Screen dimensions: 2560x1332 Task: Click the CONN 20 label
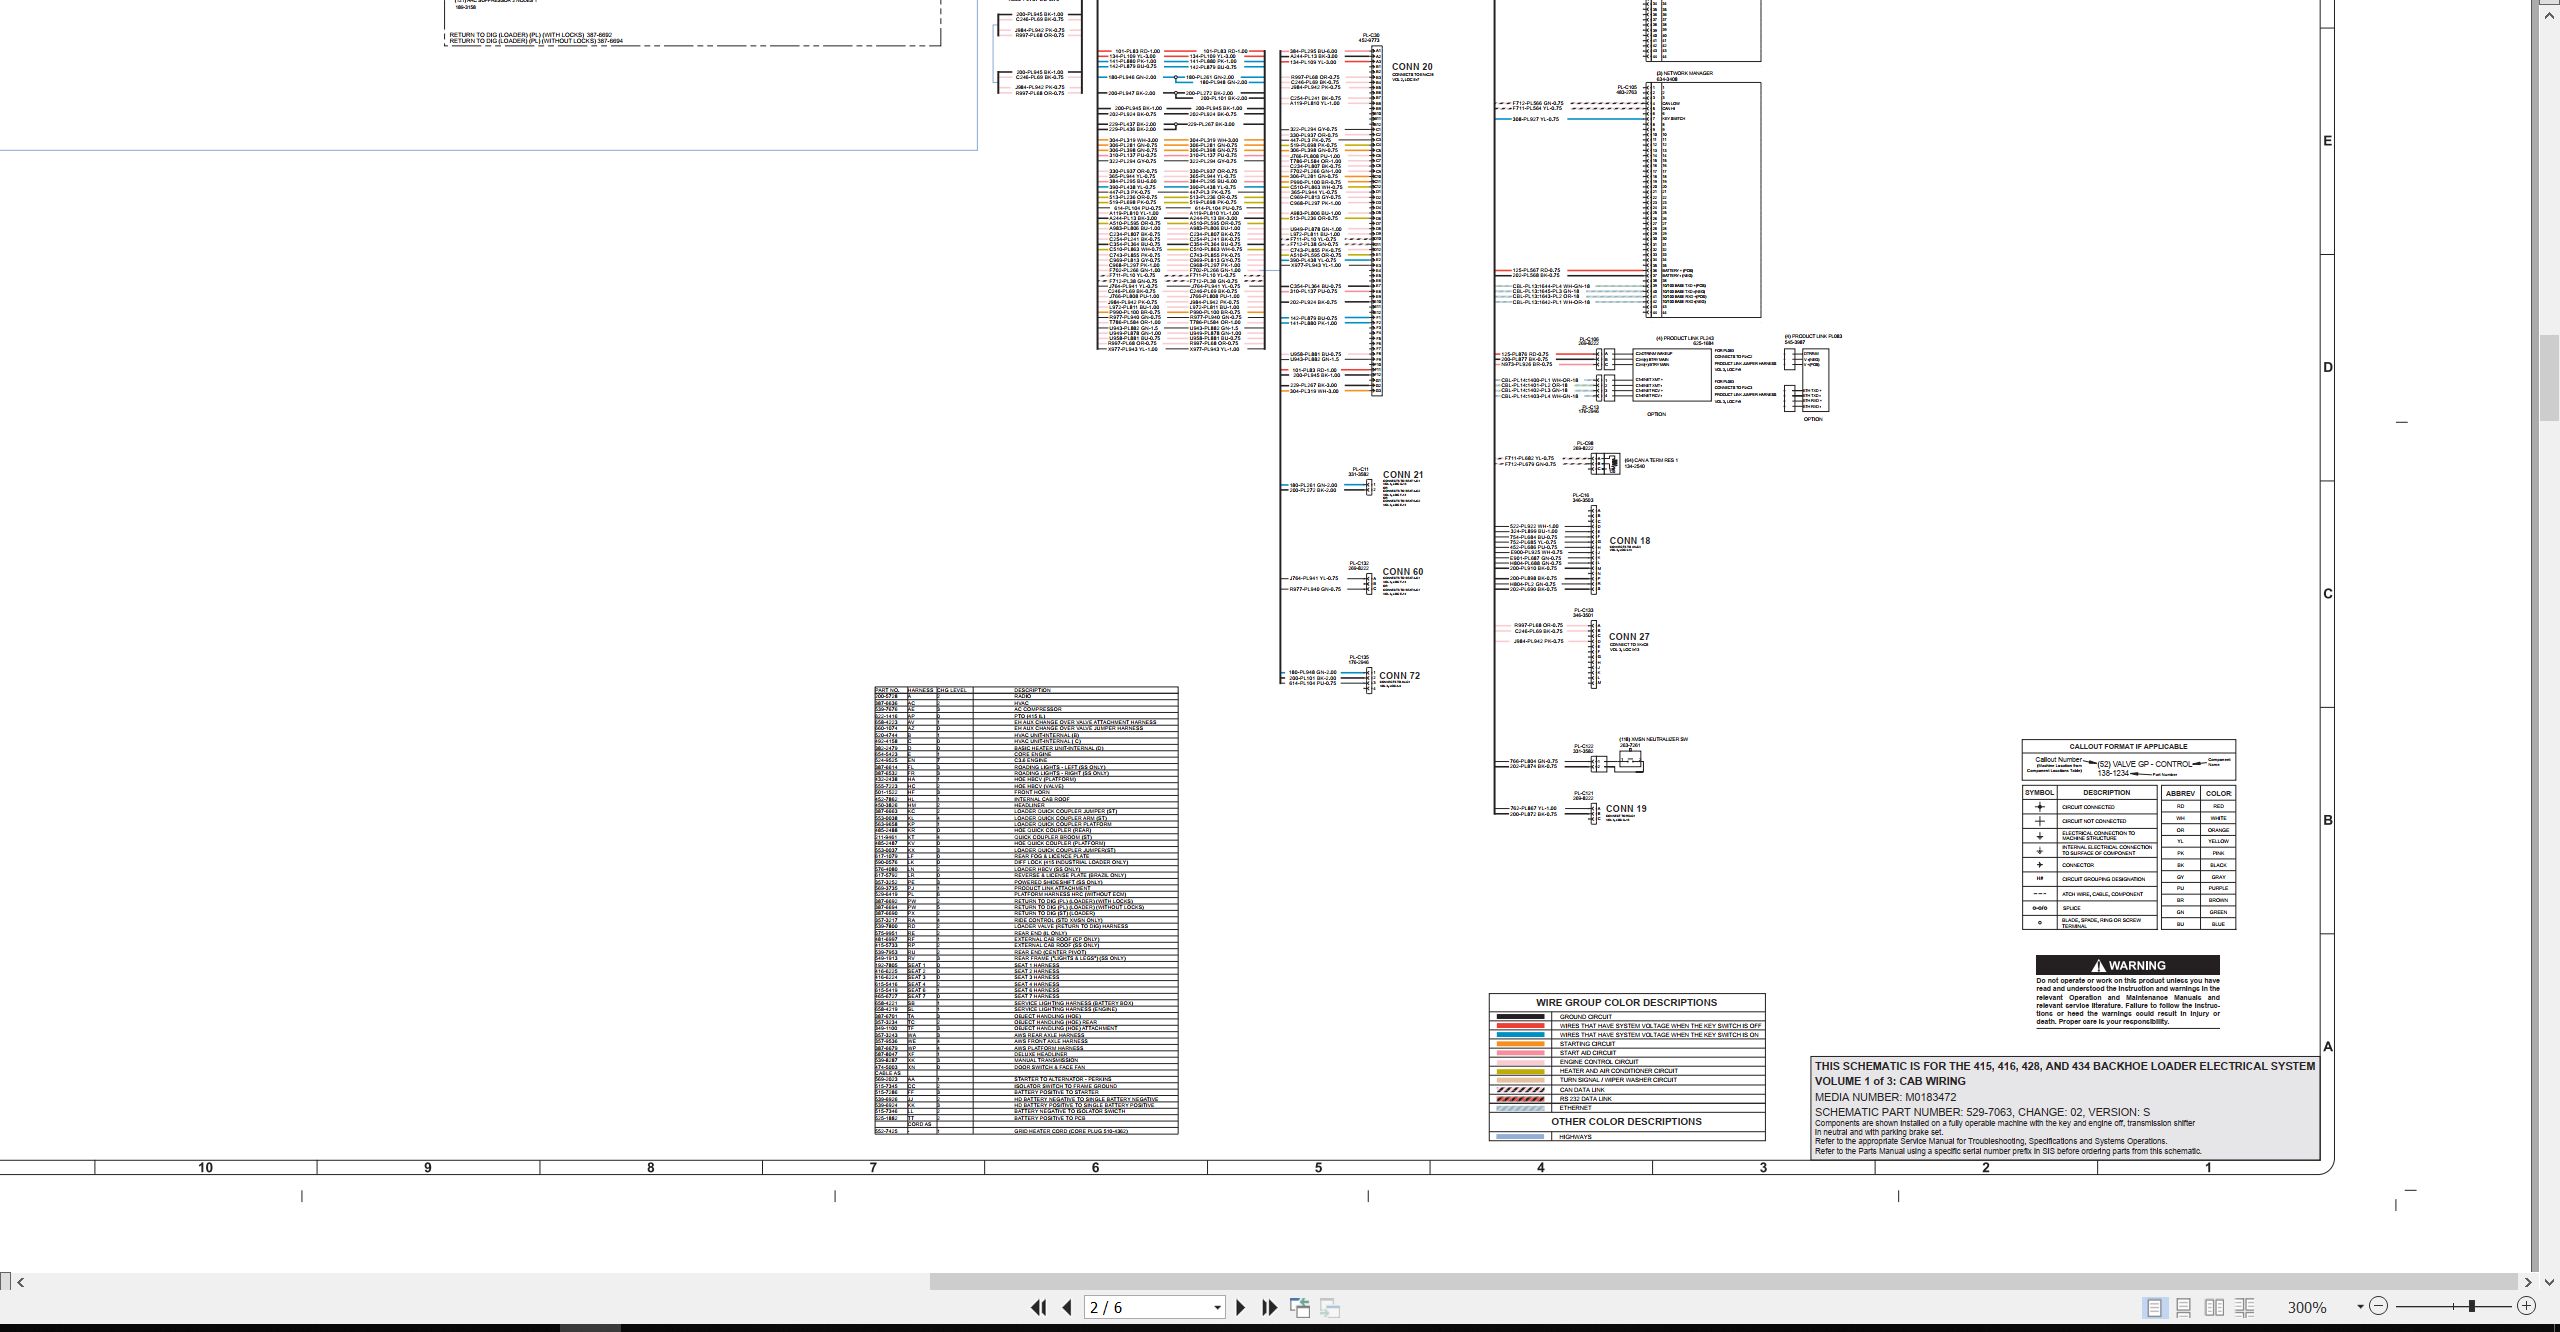1412,67
